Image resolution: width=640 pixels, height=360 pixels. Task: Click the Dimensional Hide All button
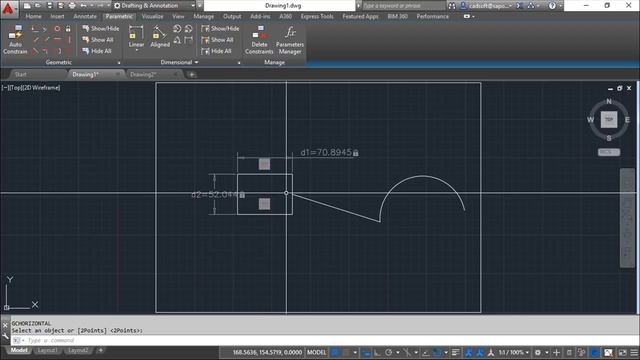tap(216, 51)
